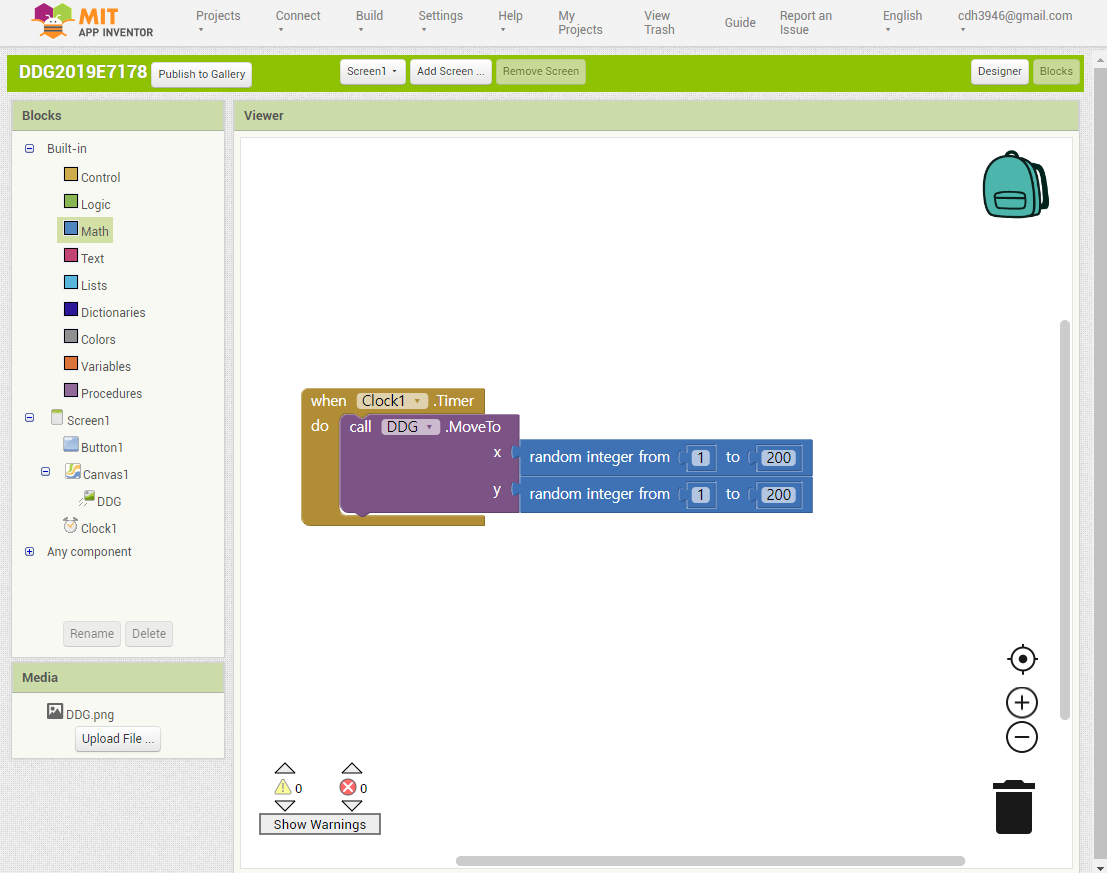Go to next warning down arrow
The image size is (1107, 873).
(x=285, y=805)
